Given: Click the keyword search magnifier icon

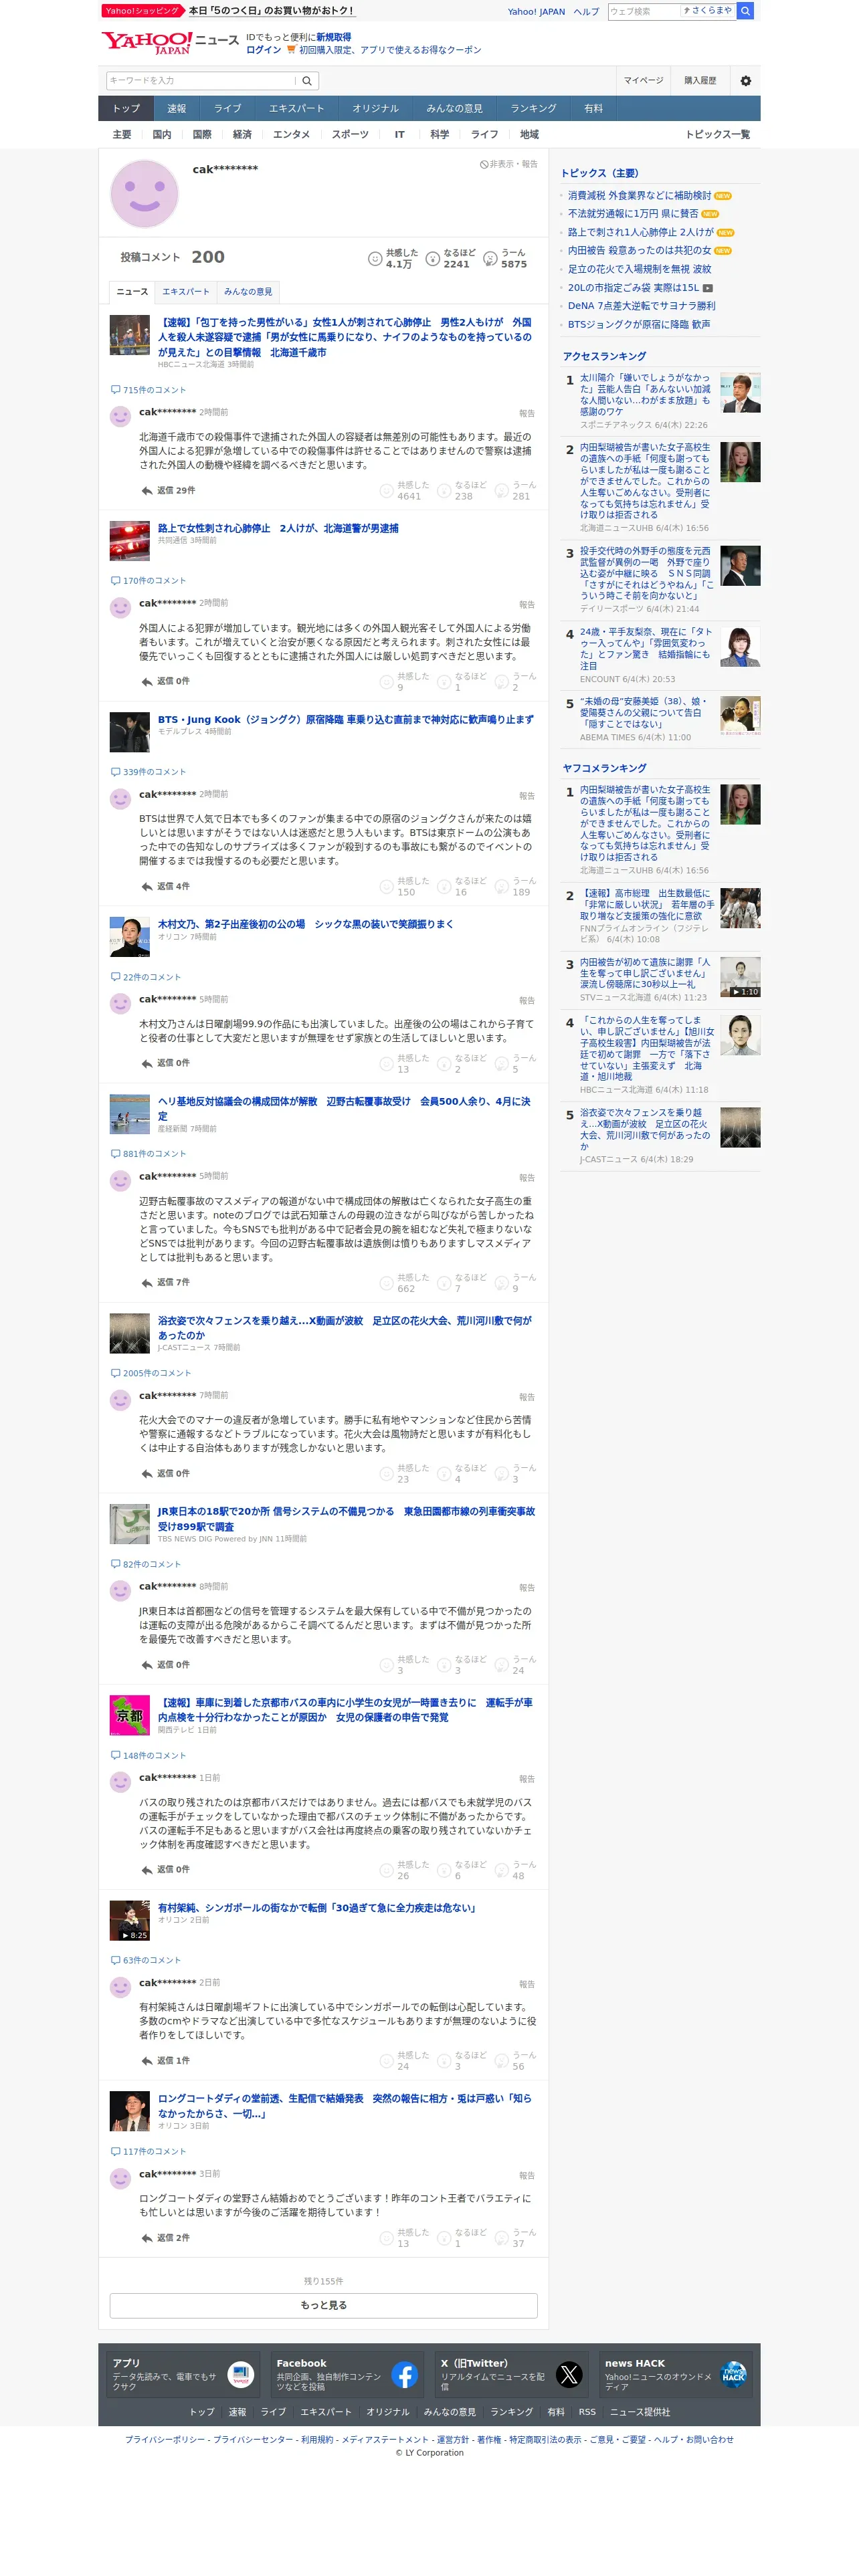Looking at the screenshot, I should (307, 81).
